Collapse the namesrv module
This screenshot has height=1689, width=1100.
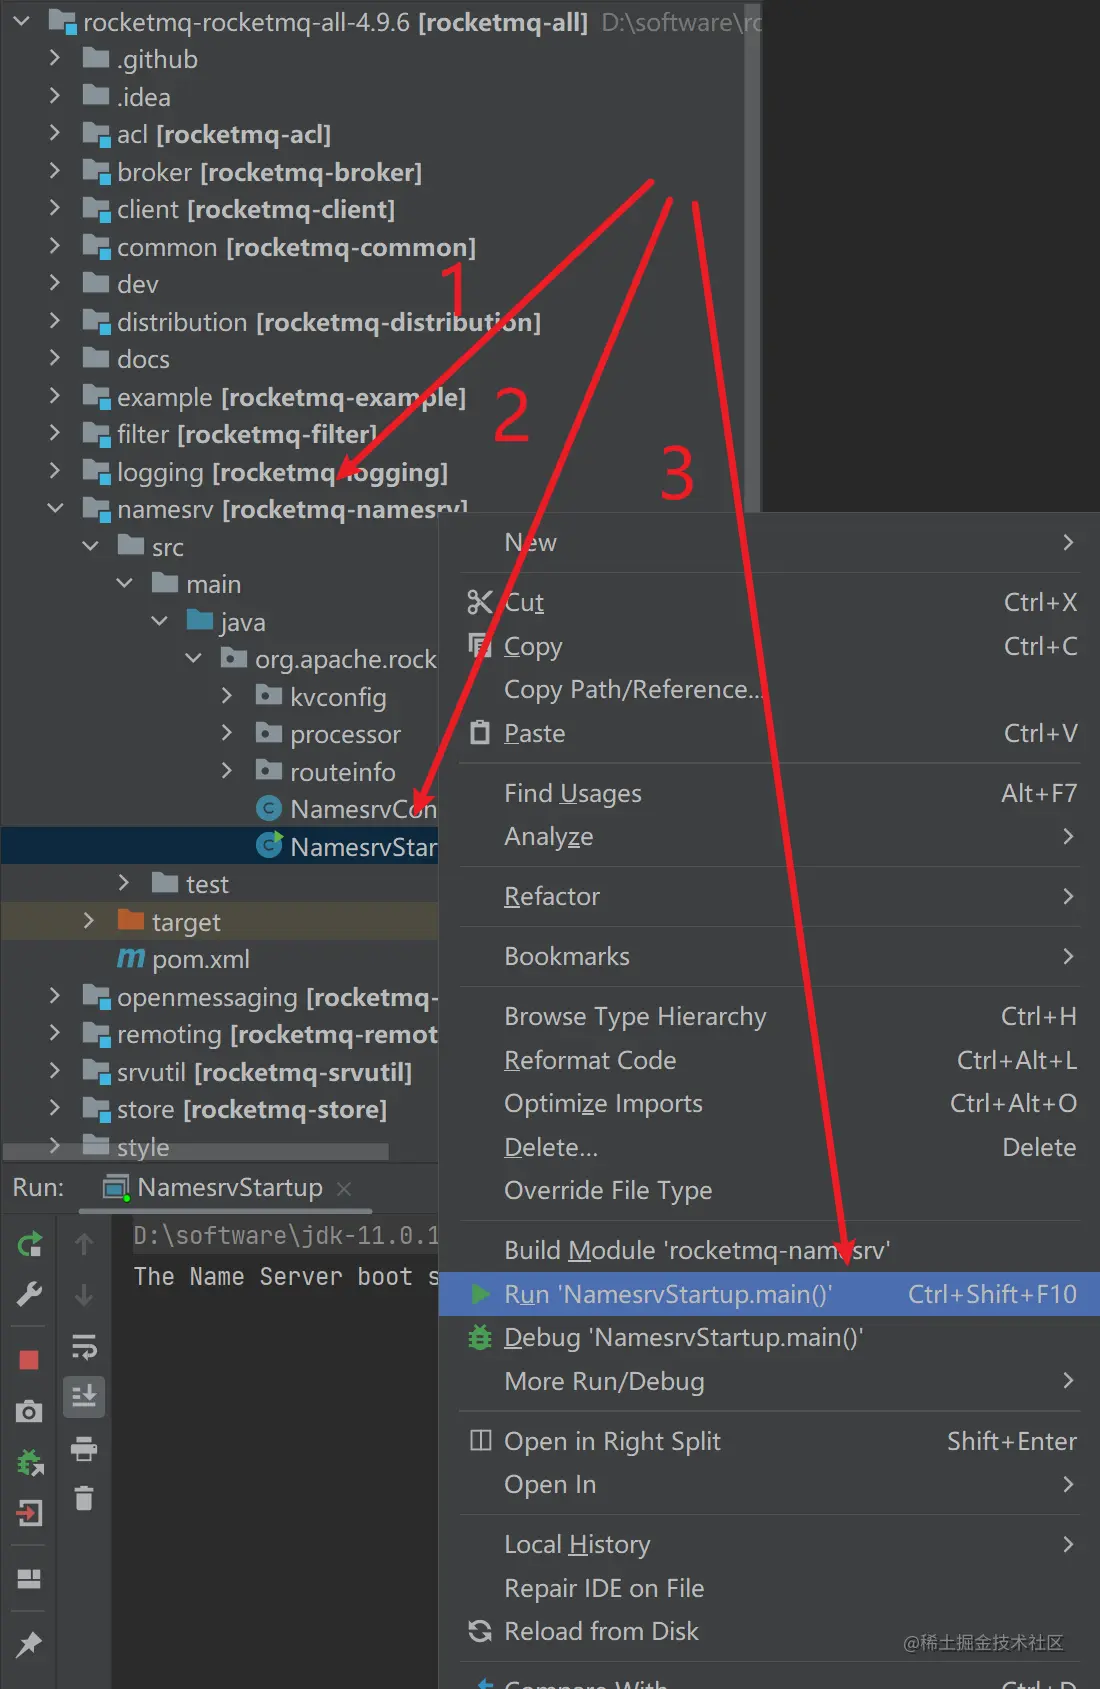(x=55, y=509)
